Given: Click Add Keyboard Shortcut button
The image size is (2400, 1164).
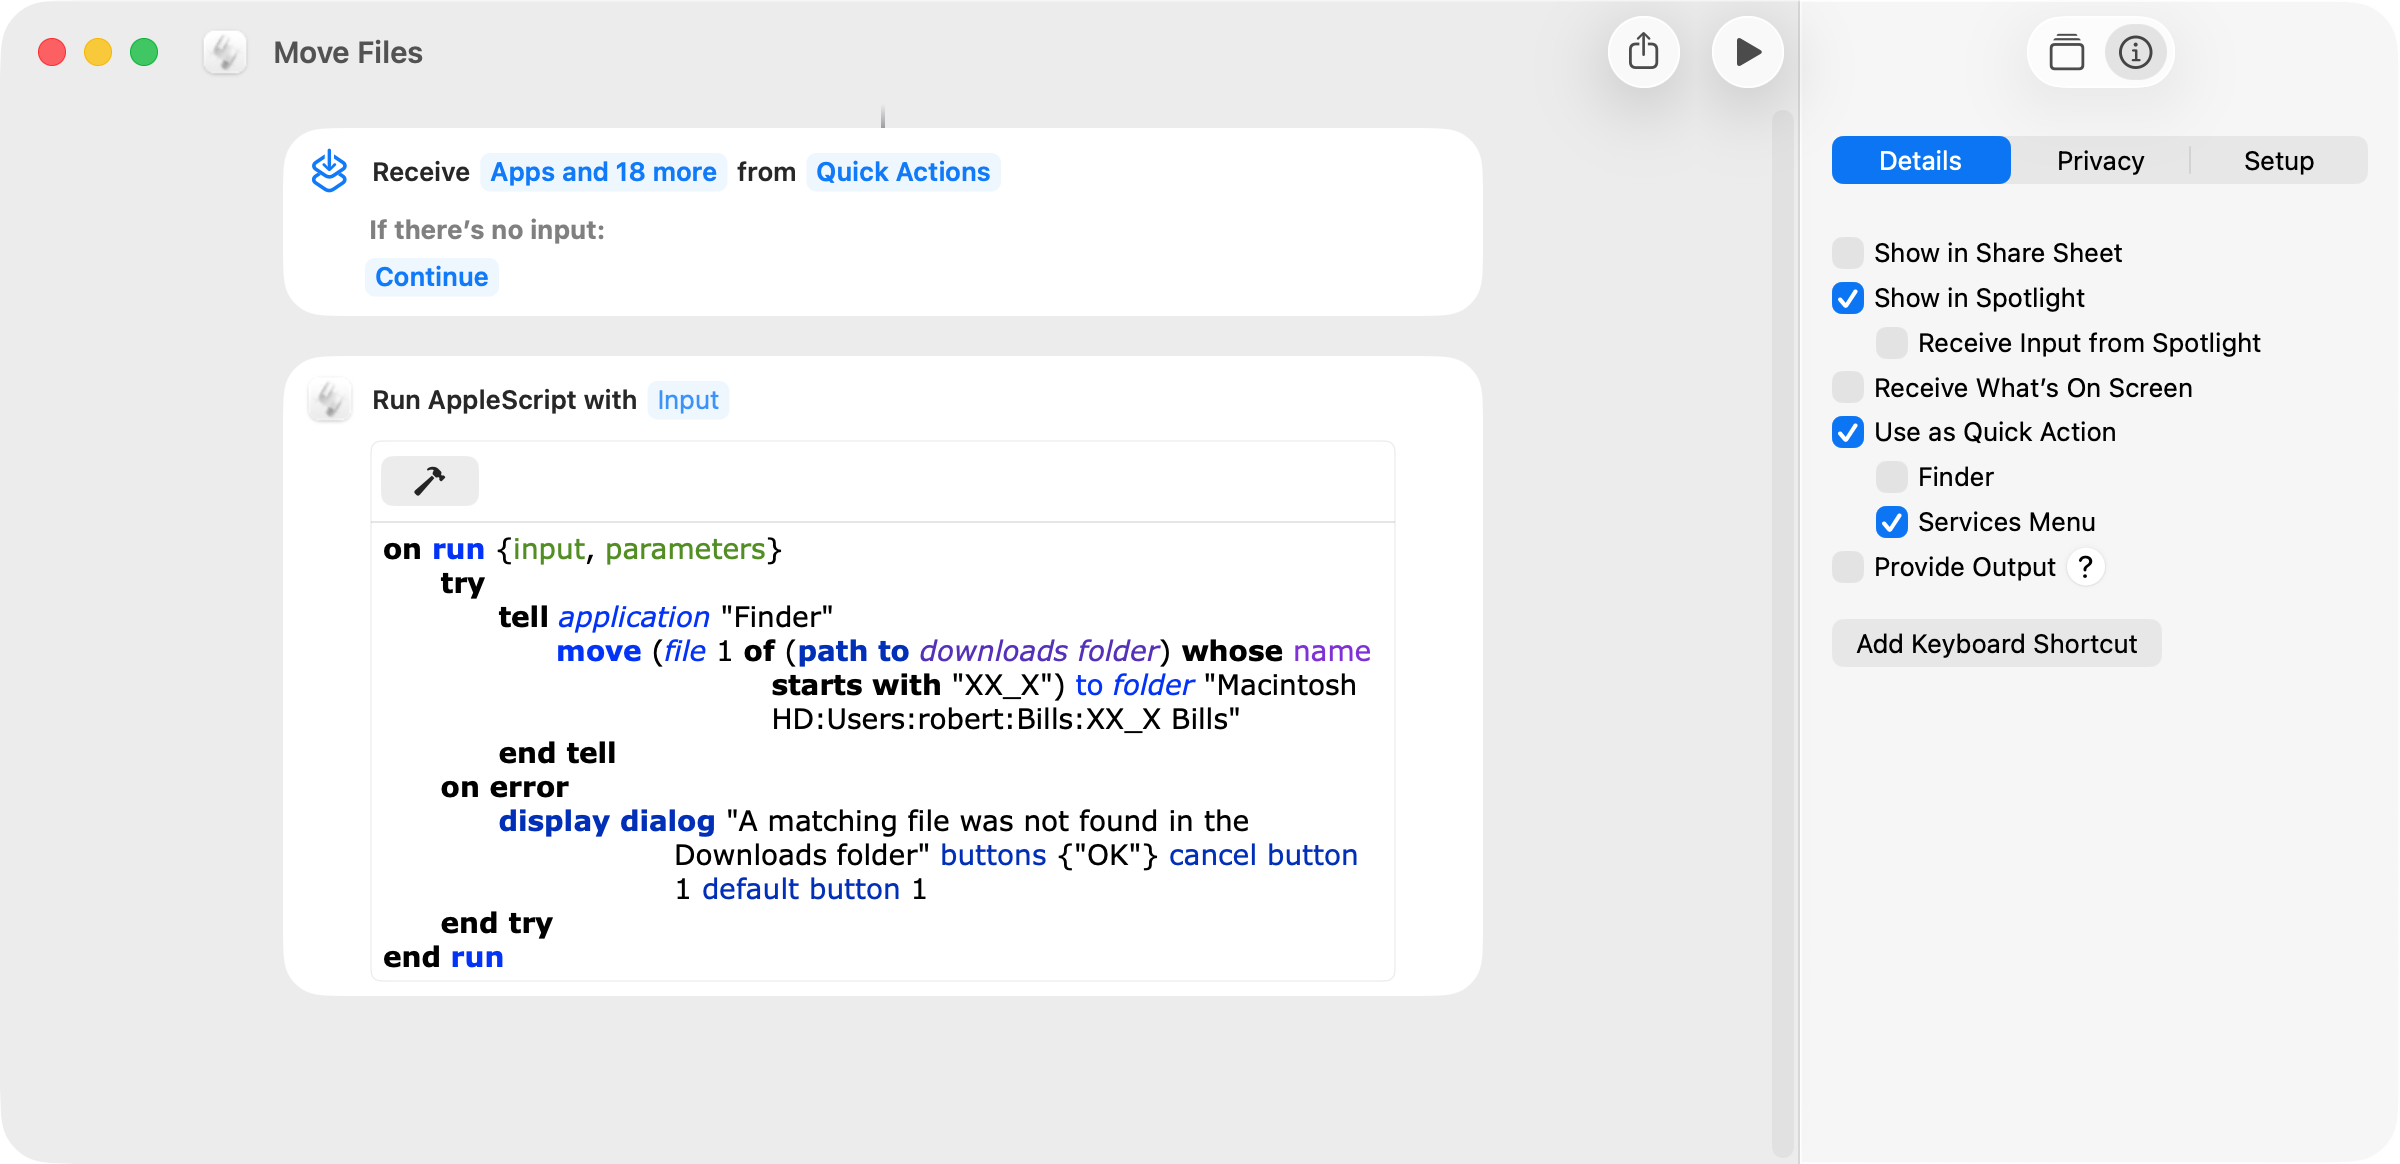Looking at the screenshot, I should (1996, 644).
